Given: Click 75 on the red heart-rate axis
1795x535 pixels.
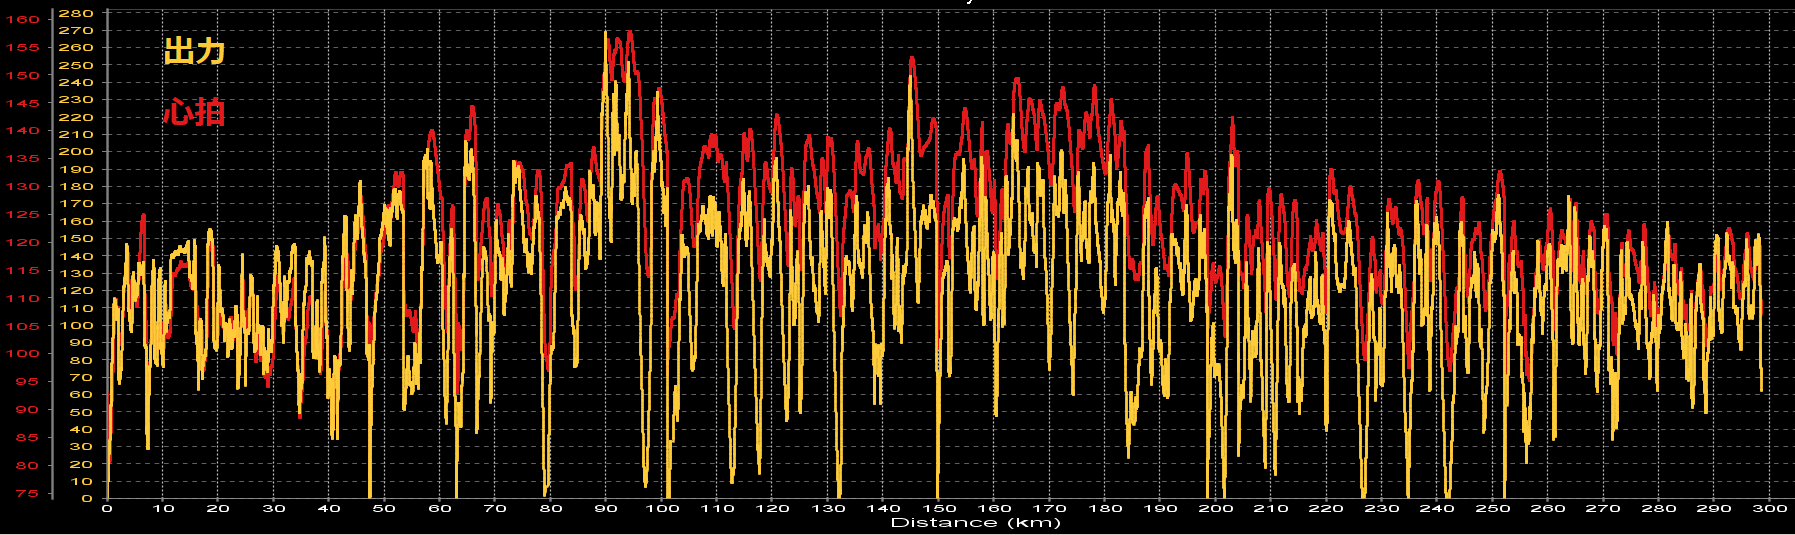Looking at the screenshot, I should 26,494.
